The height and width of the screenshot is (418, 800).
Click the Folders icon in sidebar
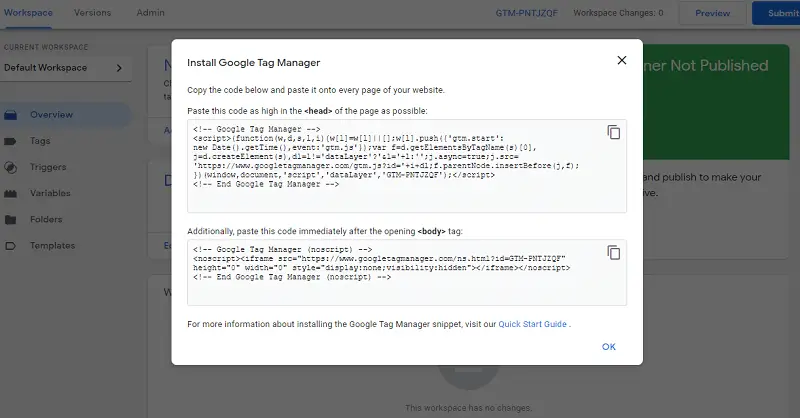11,219
